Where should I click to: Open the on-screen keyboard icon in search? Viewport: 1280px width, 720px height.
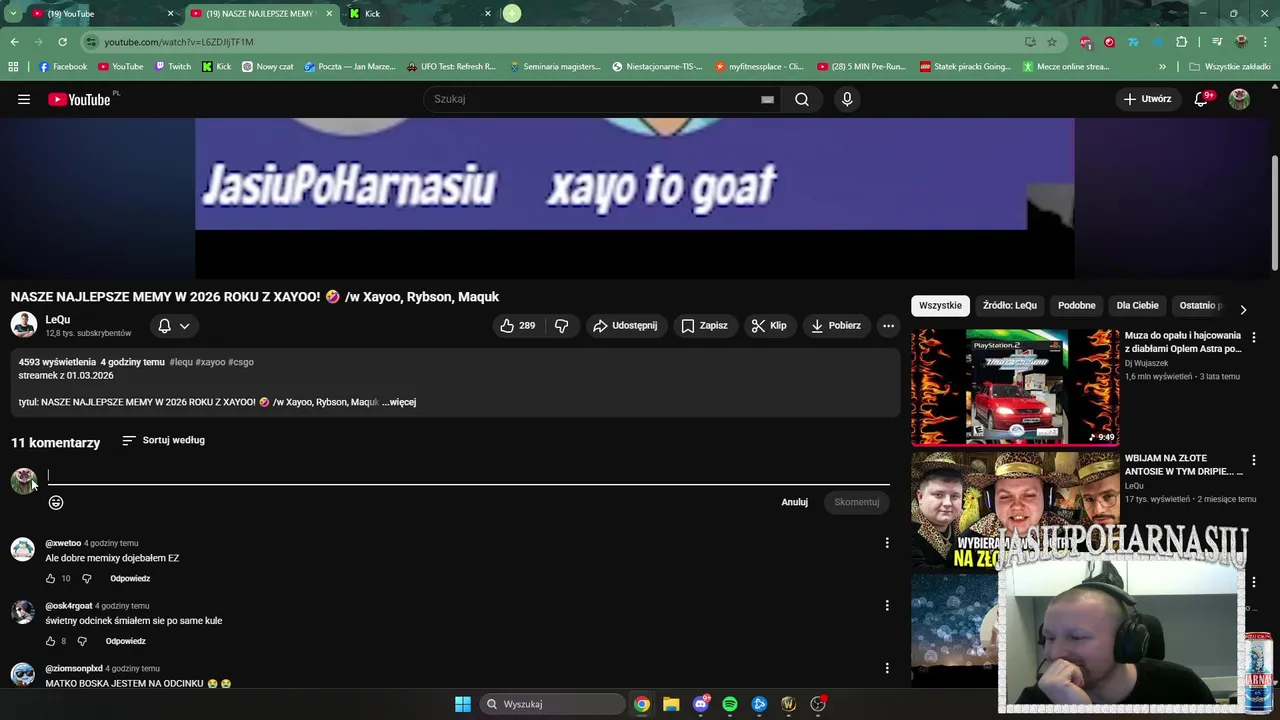coord(767,99)
